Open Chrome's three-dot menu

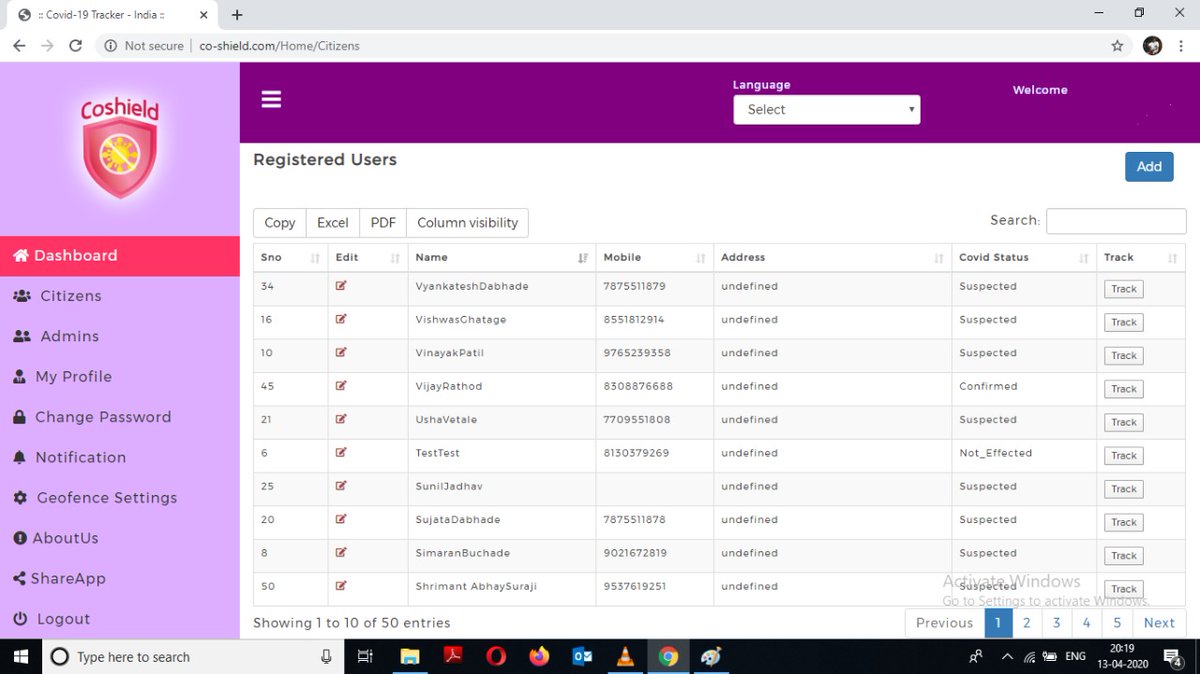tap(1182, 45)
